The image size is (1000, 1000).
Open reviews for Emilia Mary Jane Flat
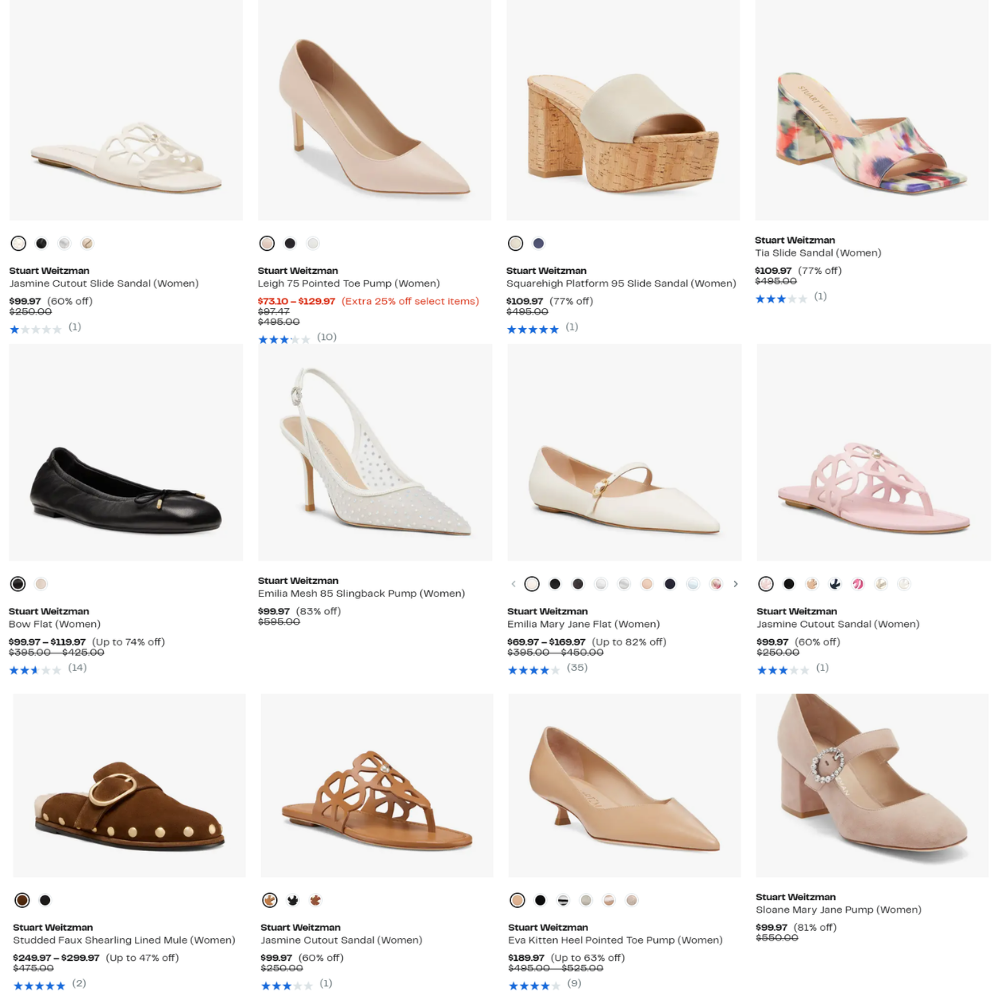tap(577, 668)
